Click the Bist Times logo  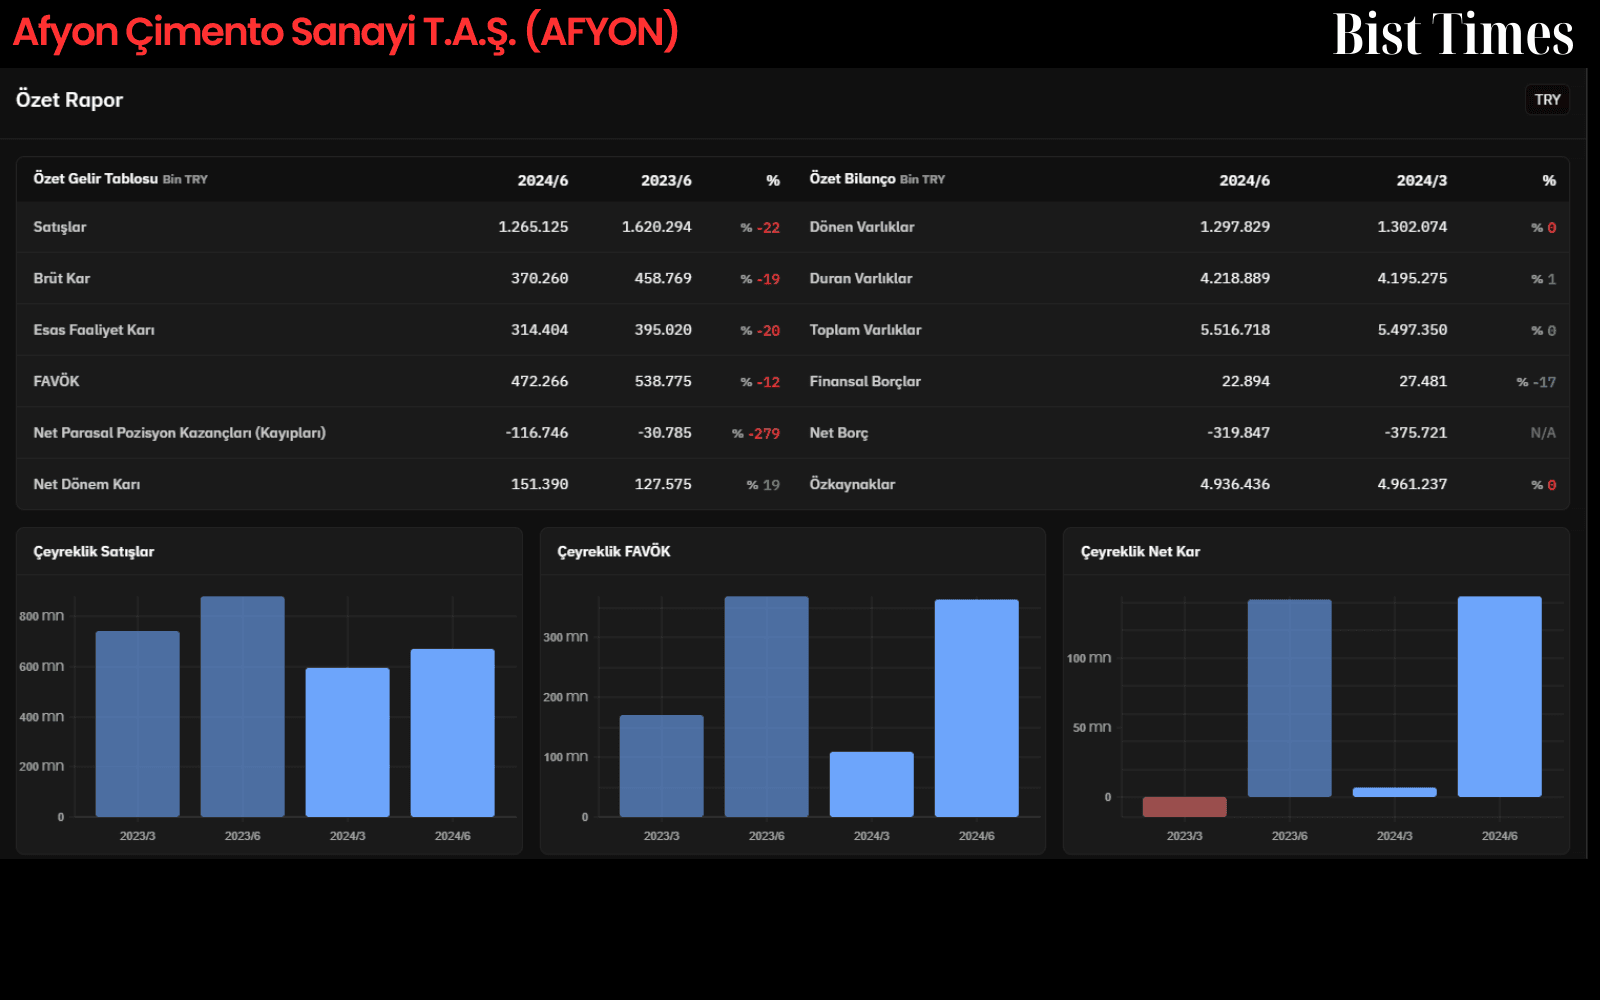[x=1453, y=34]
